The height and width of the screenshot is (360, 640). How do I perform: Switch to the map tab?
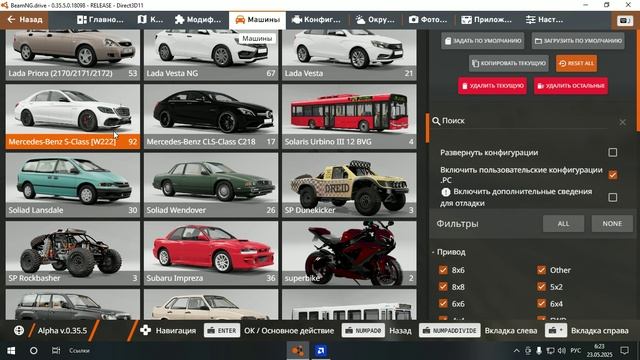tap(150, 20)
